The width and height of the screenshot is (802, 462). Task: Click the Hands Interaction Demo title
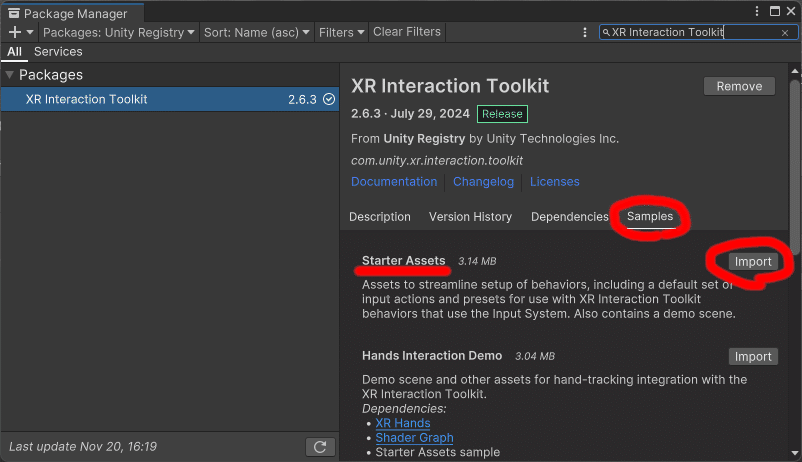coord(432,356)
